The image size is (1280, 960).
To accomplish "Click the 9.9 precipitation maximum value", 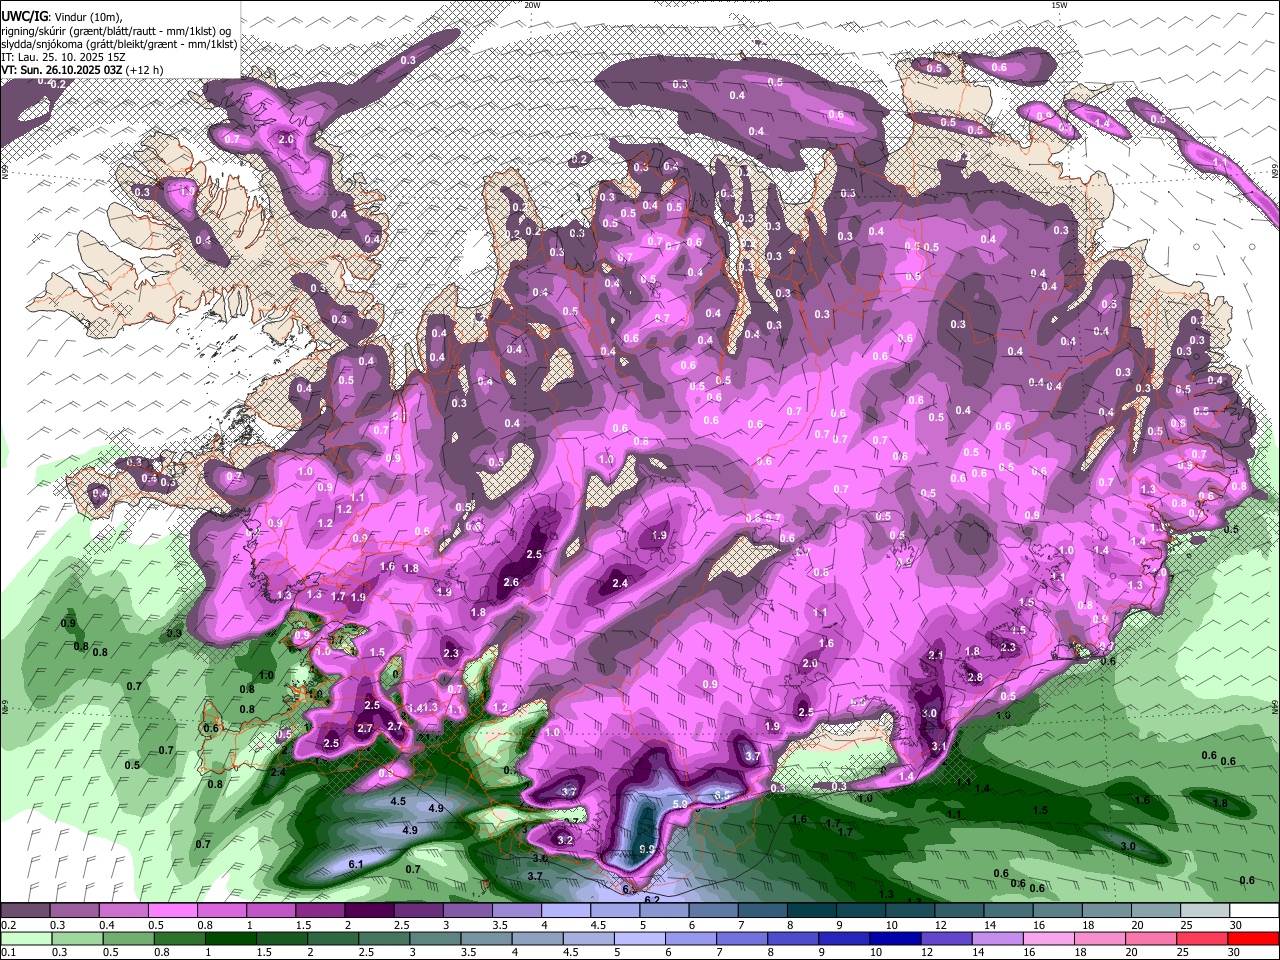I will (647, 849).
